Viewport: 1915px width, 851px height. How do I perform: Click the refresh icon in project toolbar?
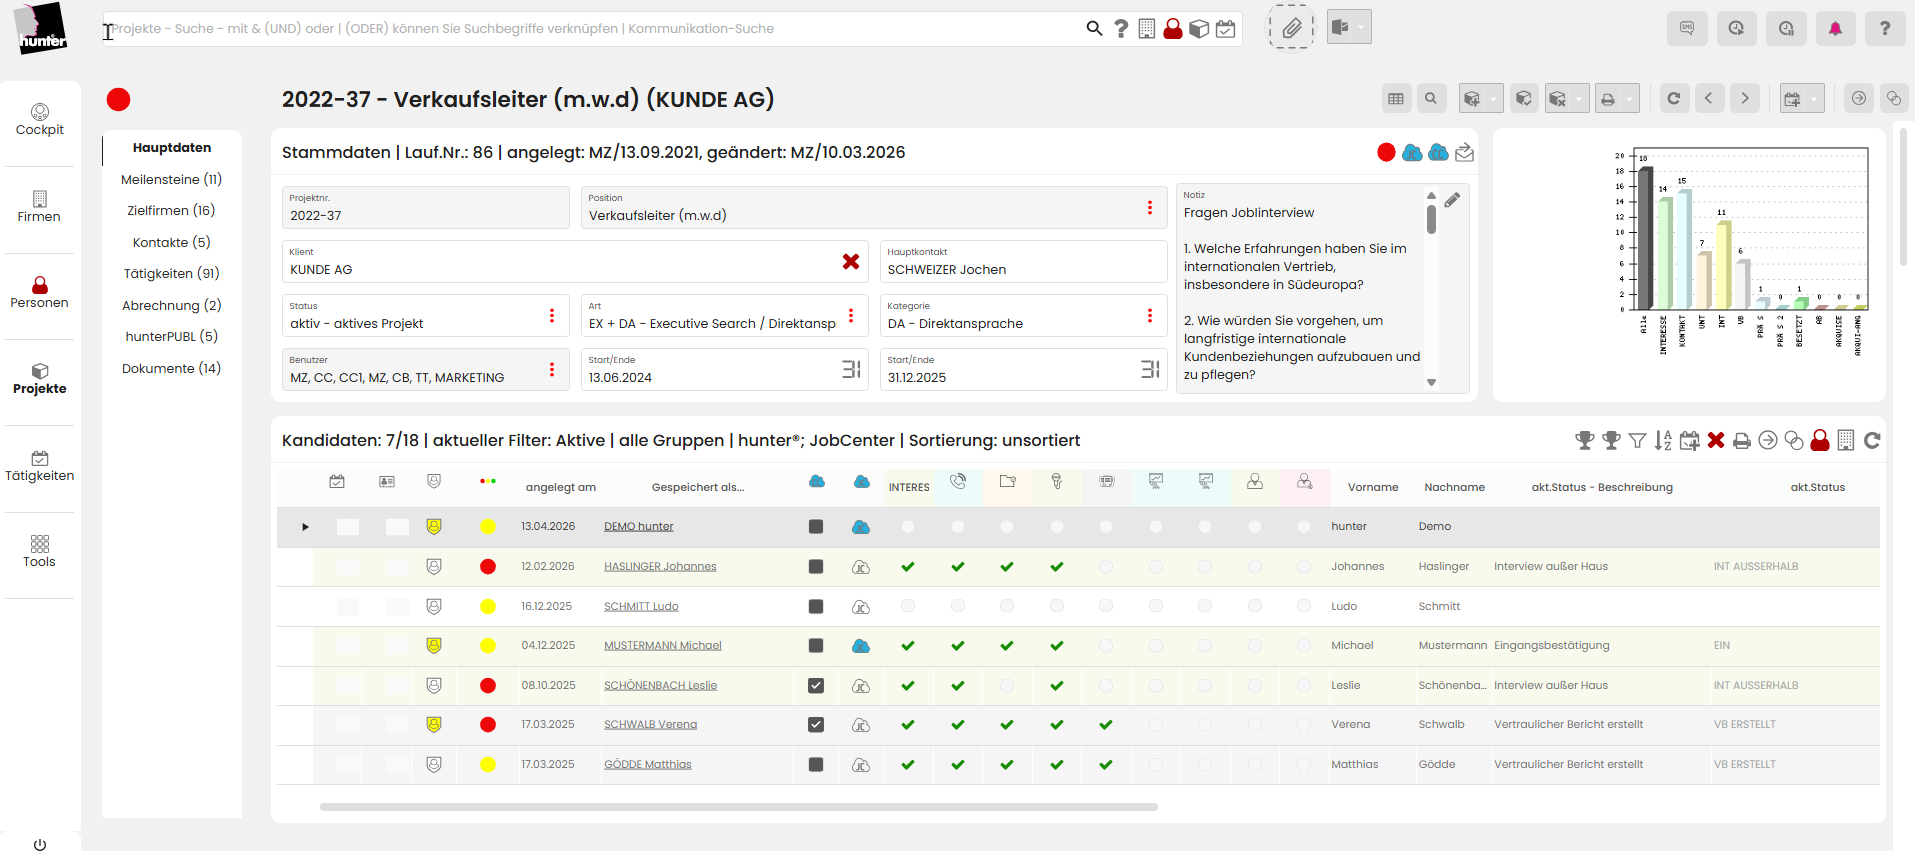[1673, 98]
